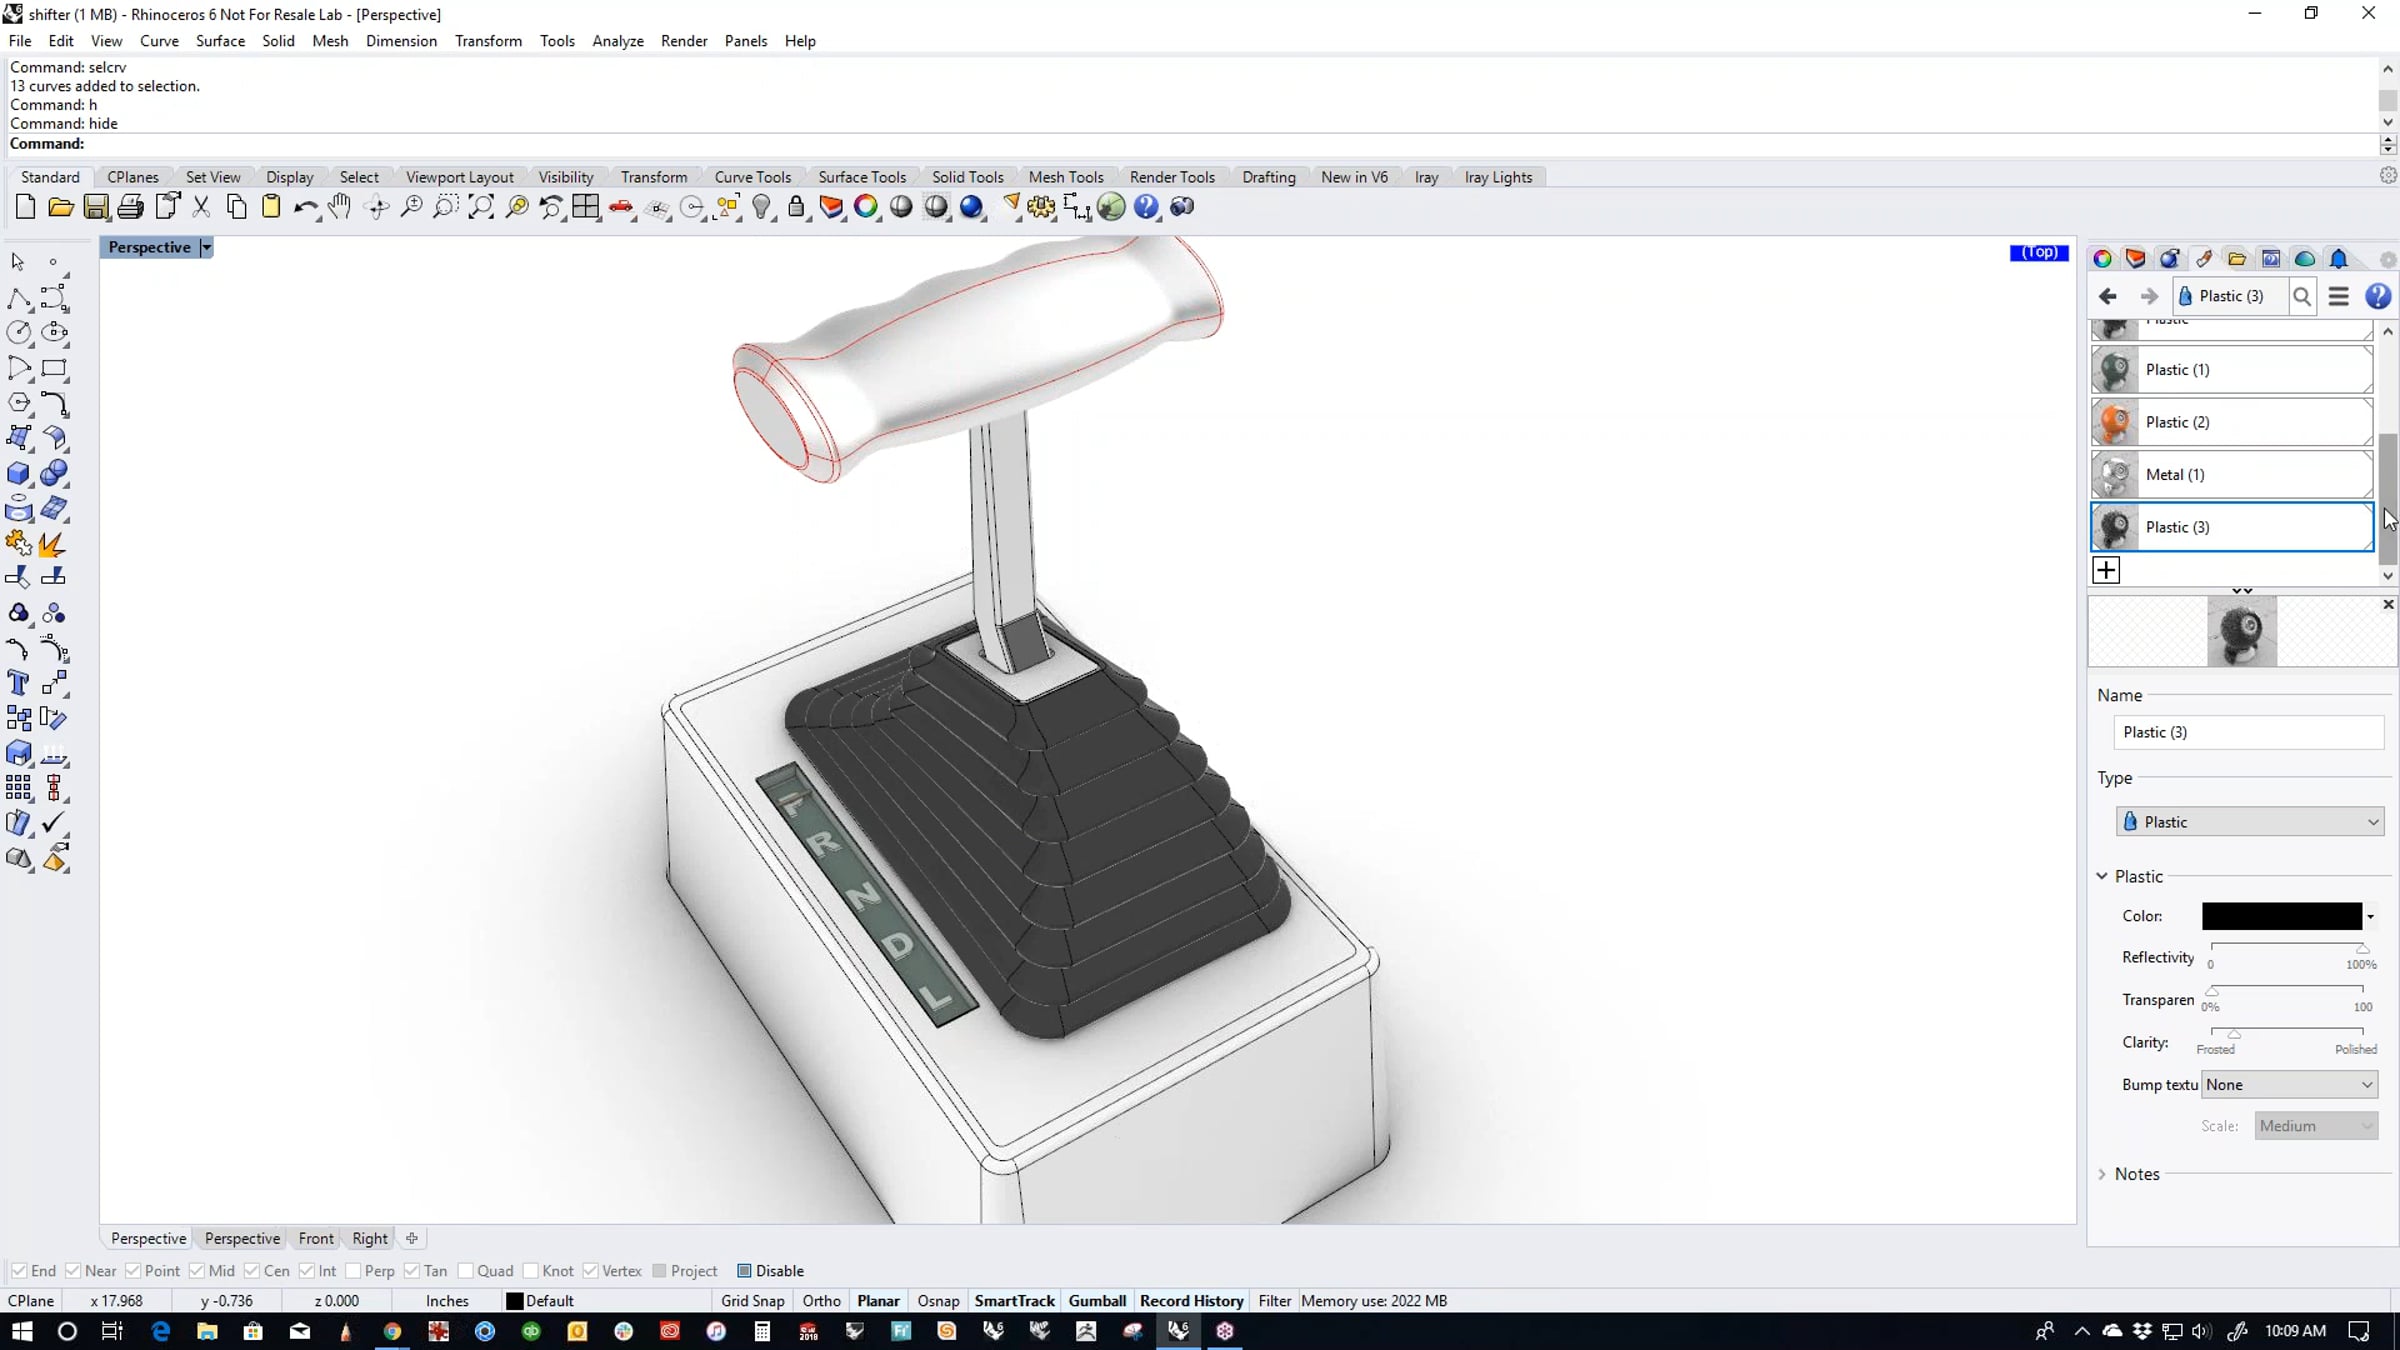Switch to the Surface Tools toolbar tab

click(x=862, y=177)
